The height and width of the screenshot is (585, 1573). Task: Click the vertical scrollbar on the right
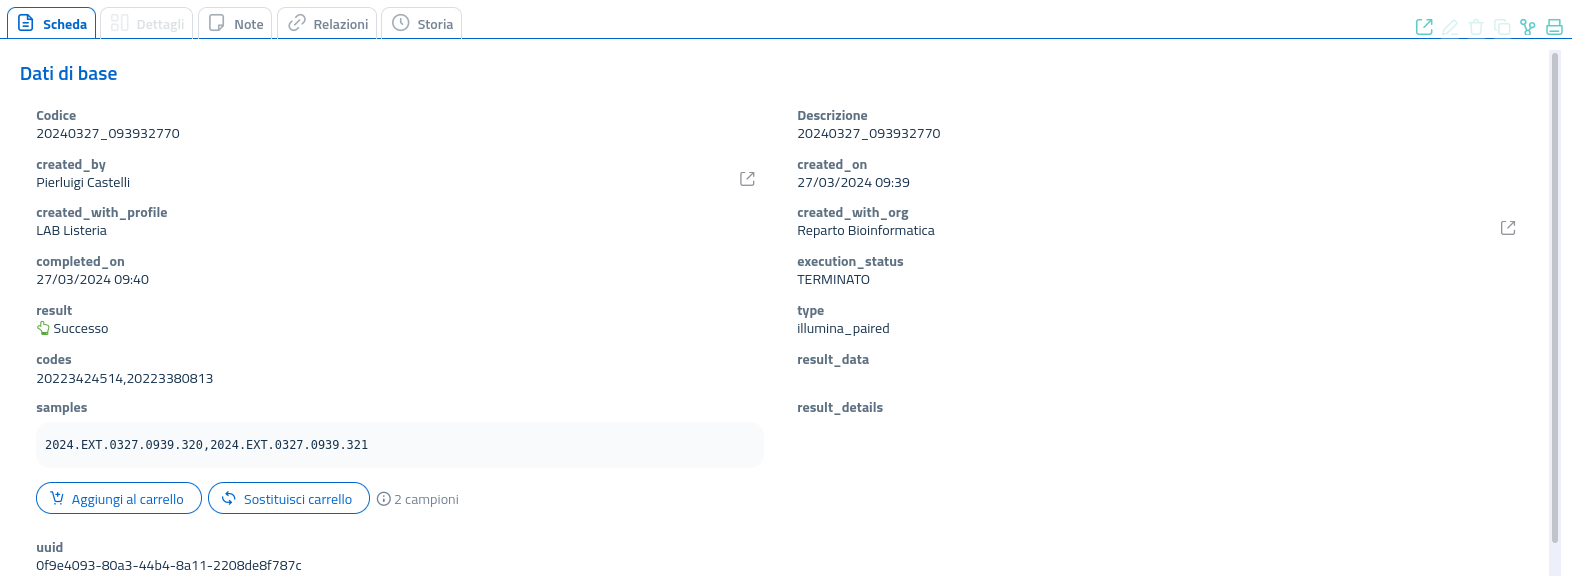tap(1555, 300)
